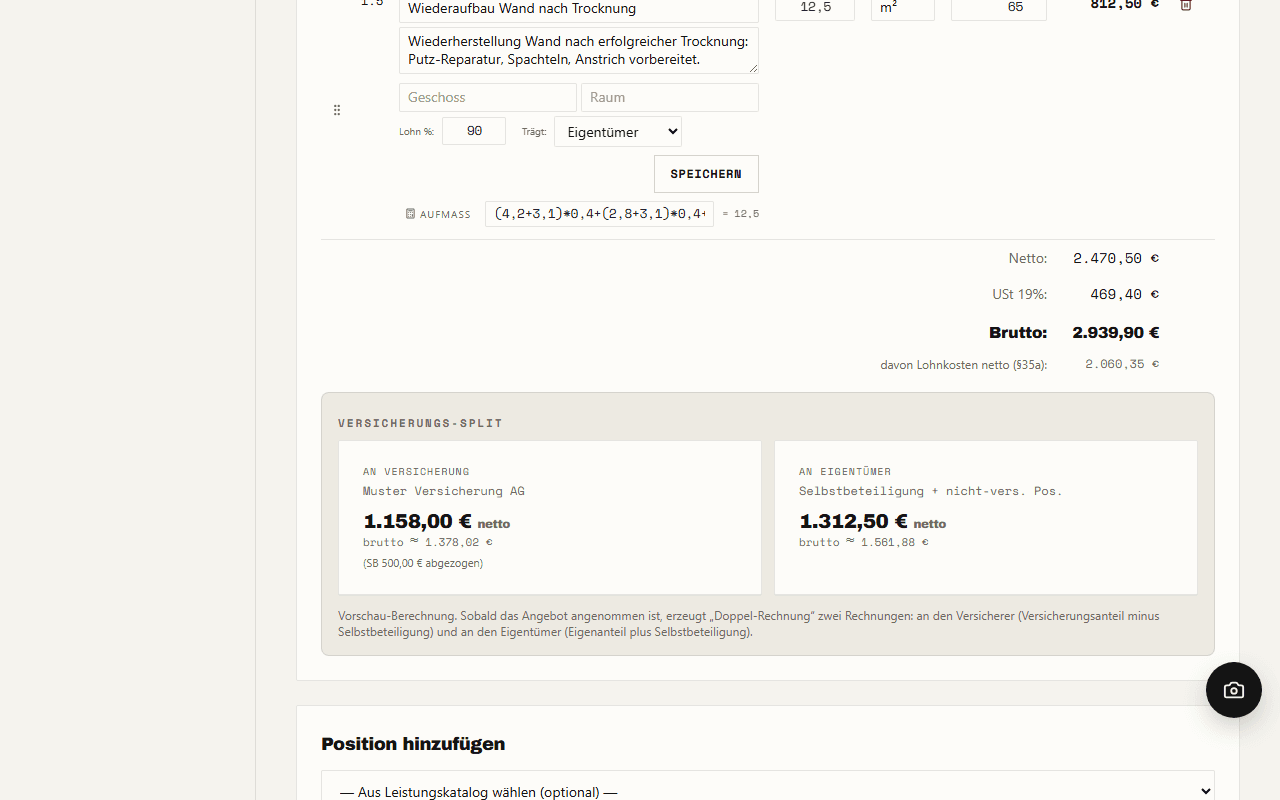Delete the Wiederaufbau Wand position via trash icon

(1186, 5)
